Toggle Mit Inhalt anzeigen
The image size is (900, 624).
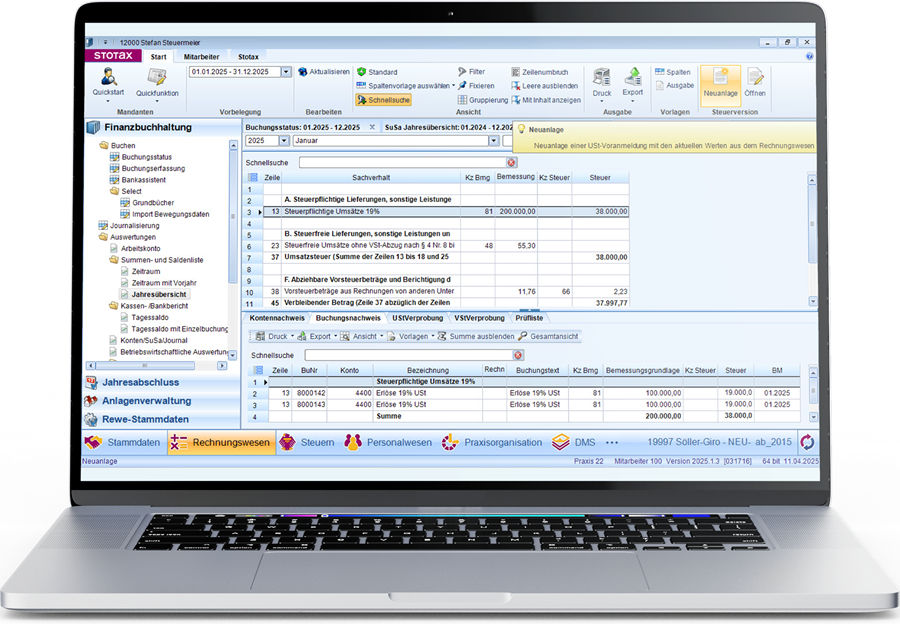(546, 100)
